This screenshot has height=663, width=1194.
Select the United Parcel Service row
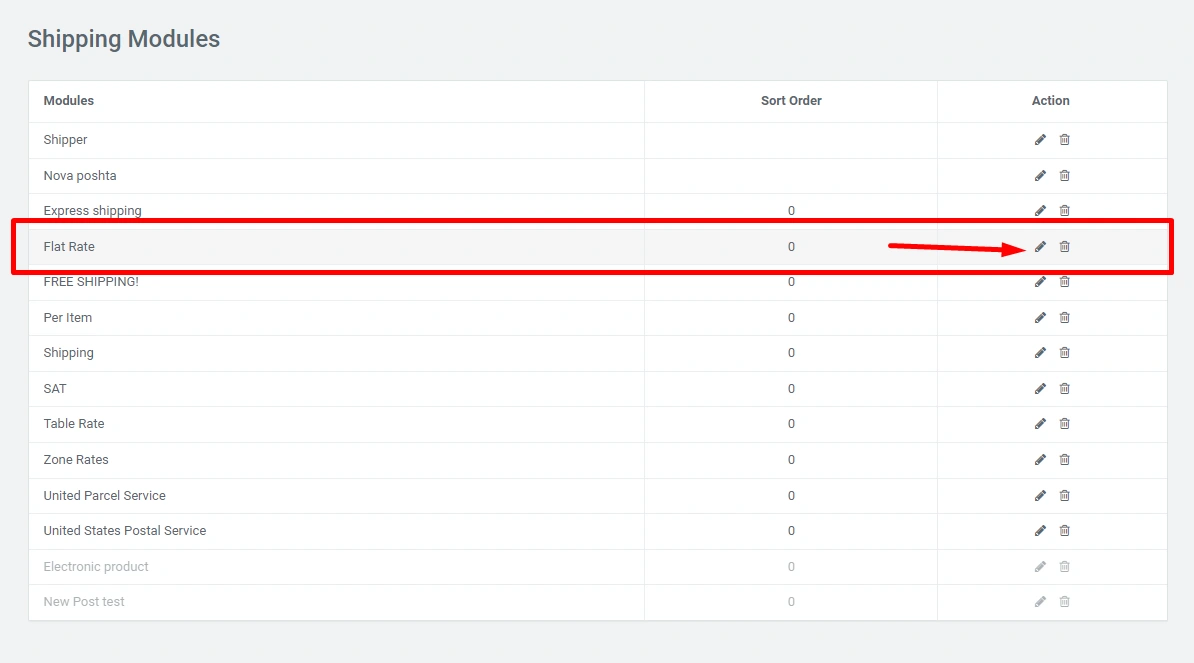105,496
